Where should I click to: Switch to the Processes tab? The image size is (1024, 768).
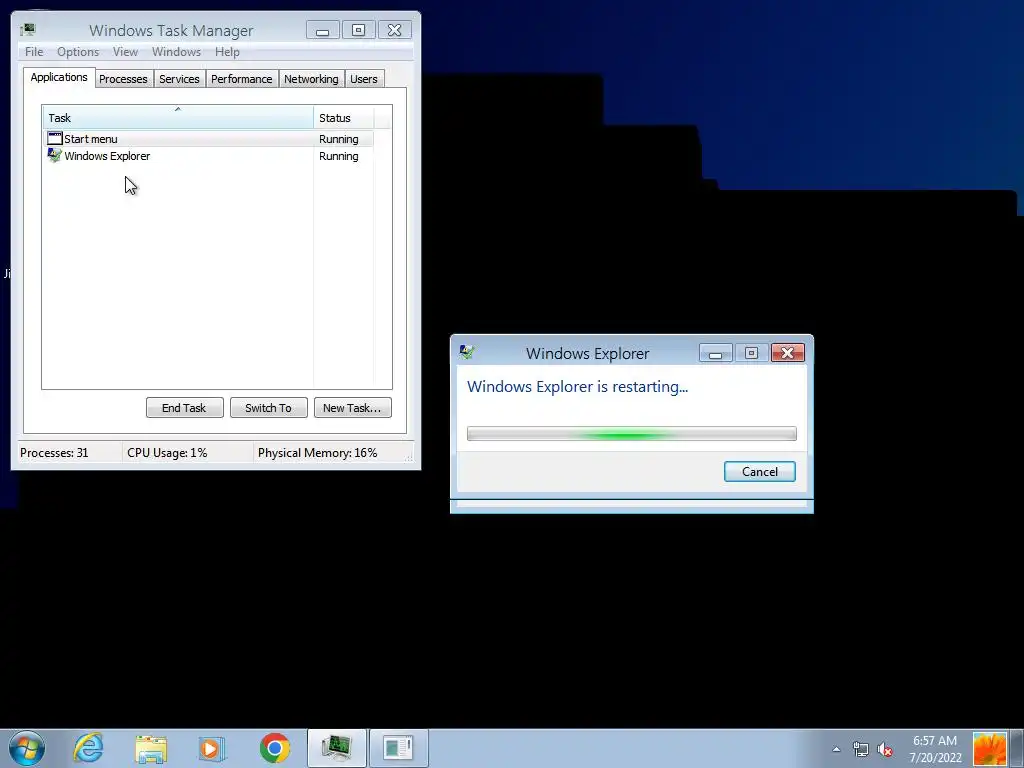tap(123, 79)
